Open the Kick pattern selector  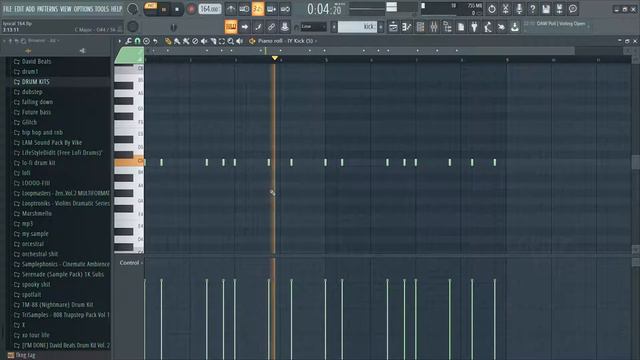coord(357,27)
